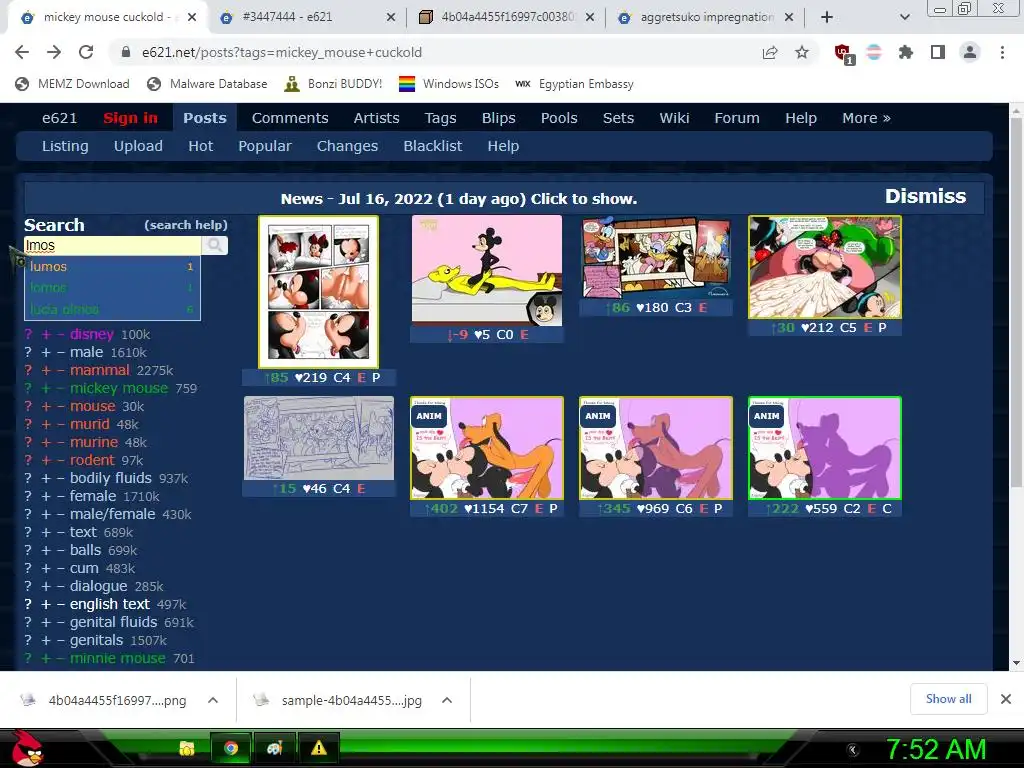Viewport: 1024px width, 768px height.
Task: Expand options for the sample .jpg download
Action: (447, 700)
